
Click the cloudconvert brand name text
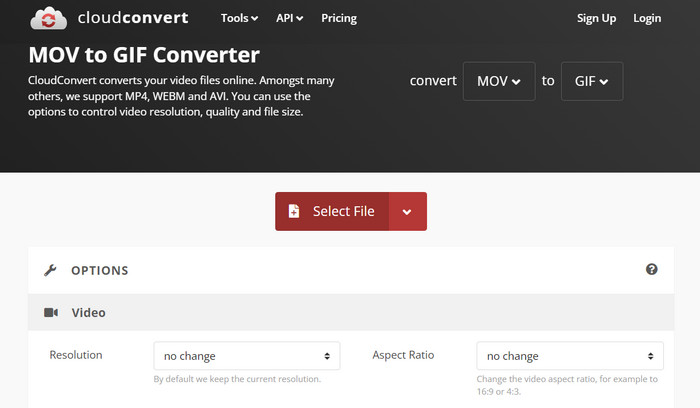pos(133,18)
